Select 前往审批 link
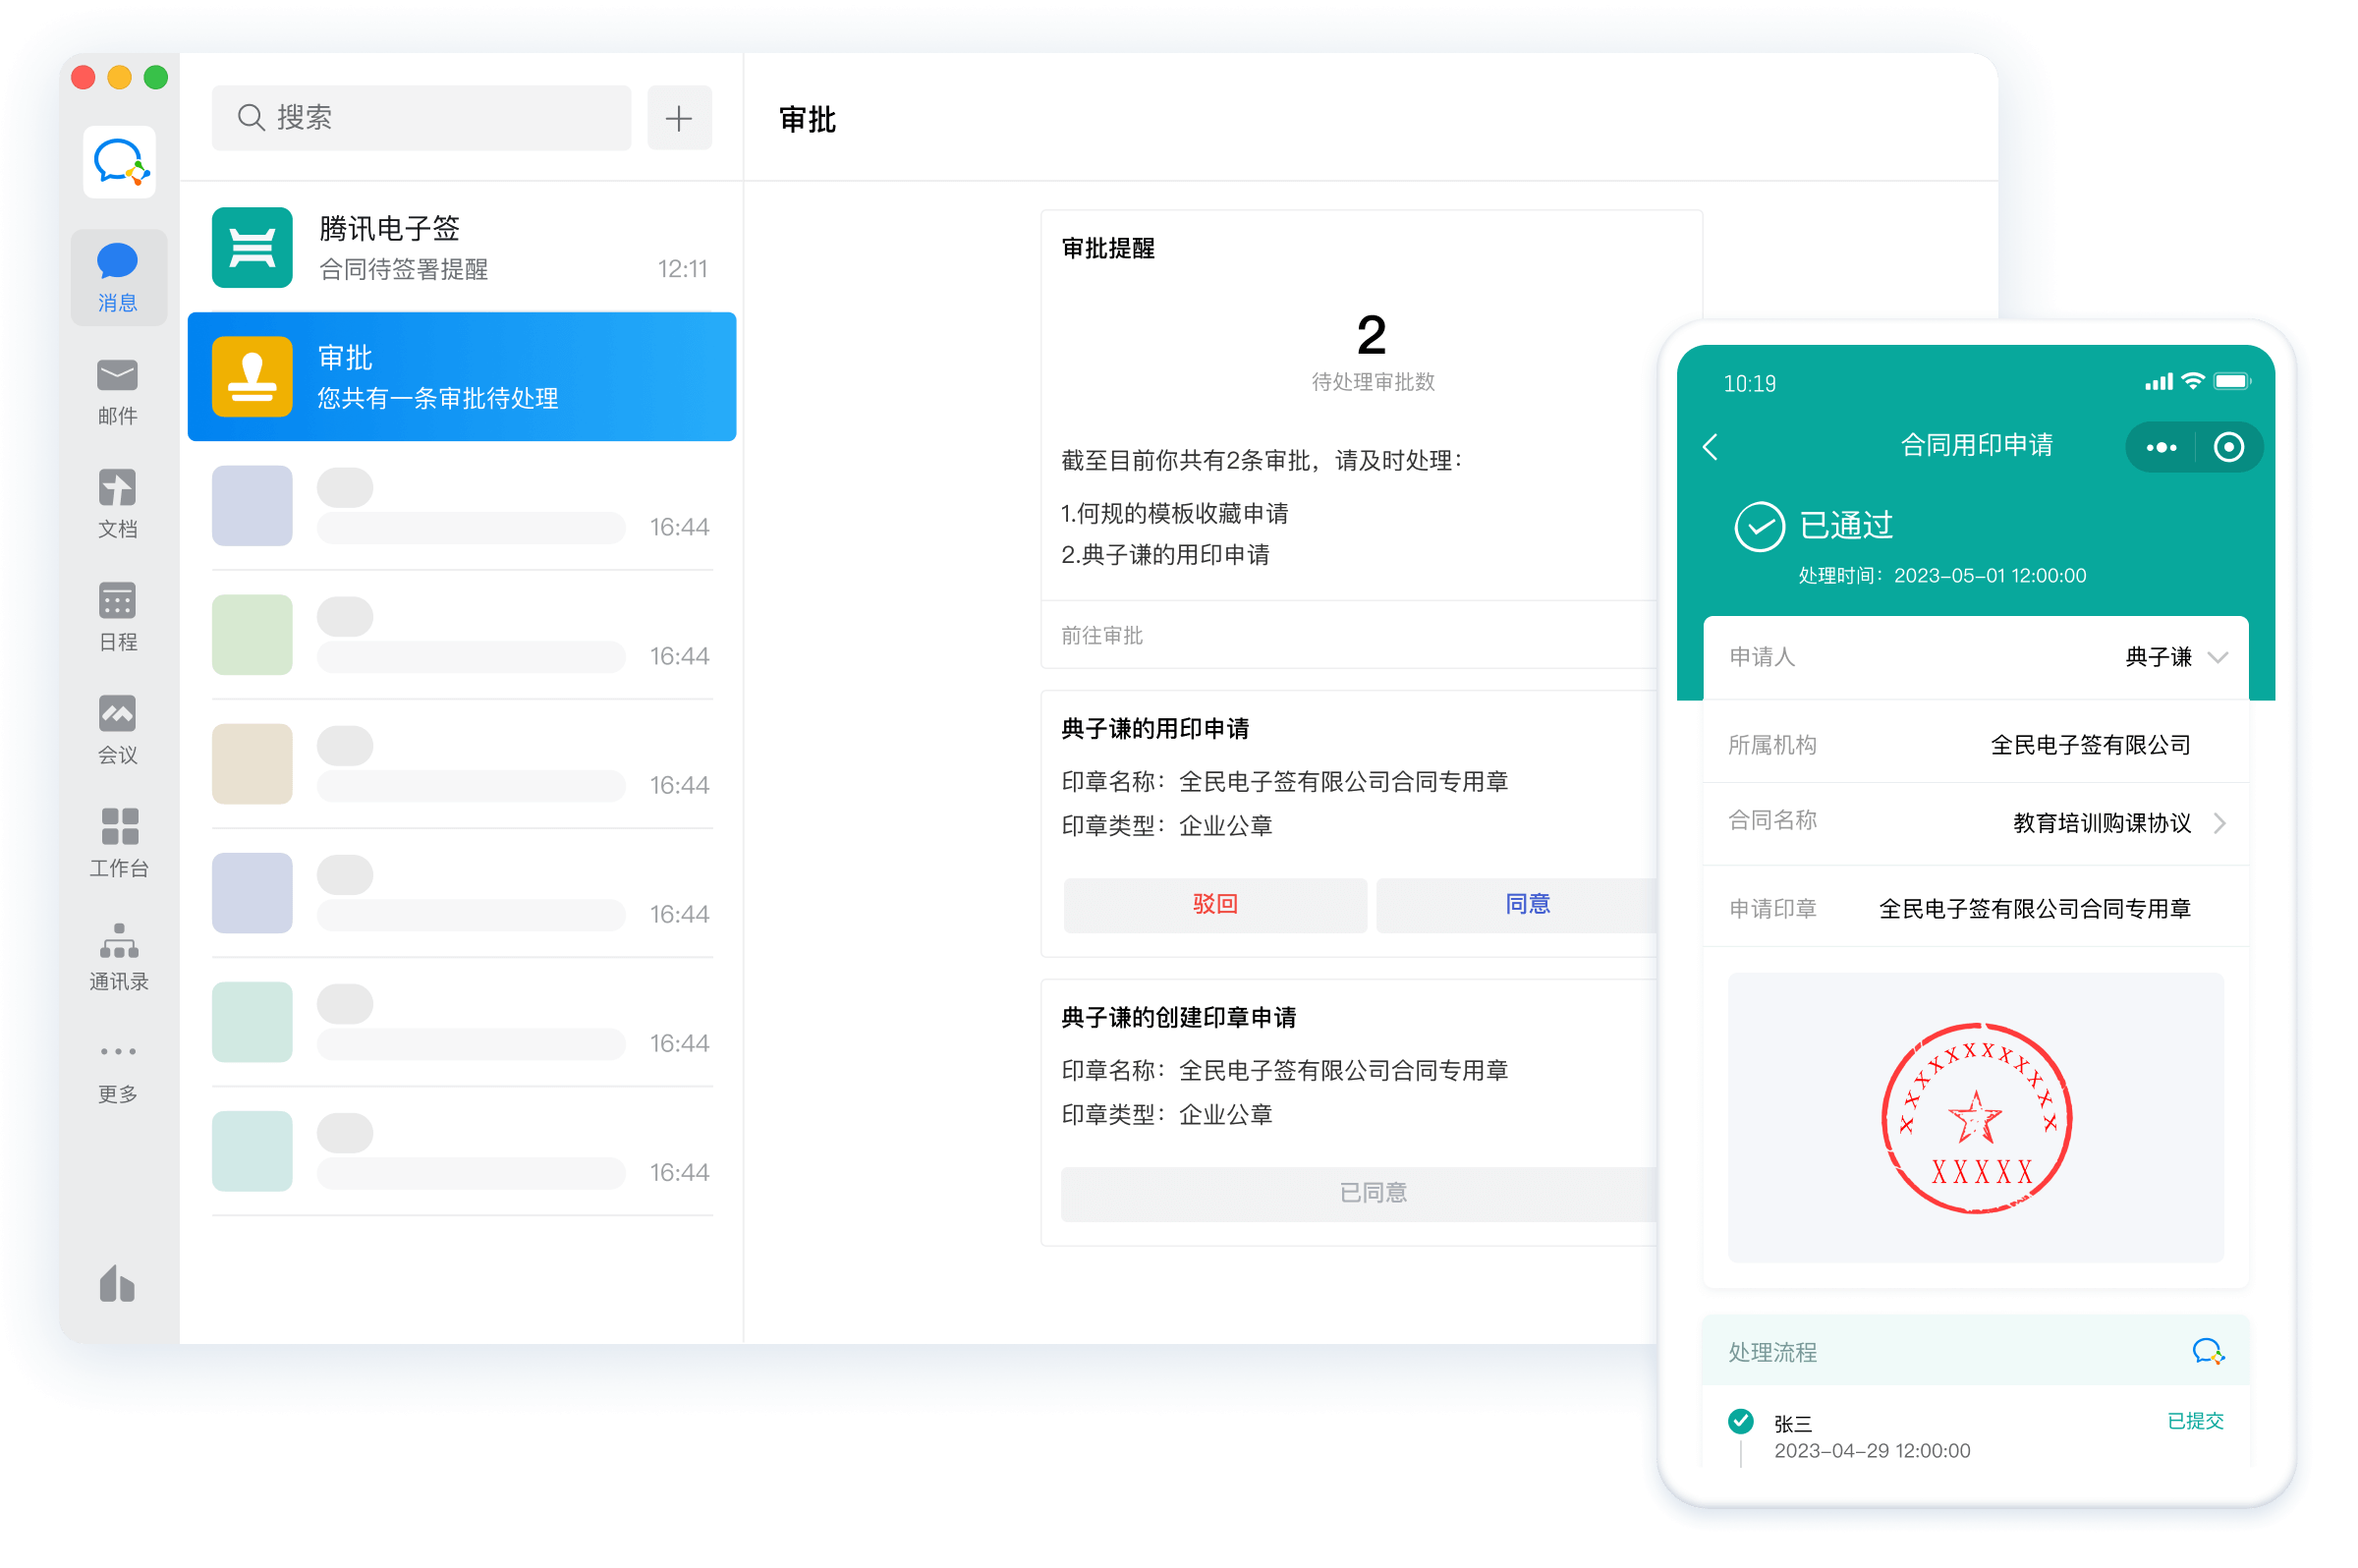Screen dimensions: 2358x1568 [1105, 636]
